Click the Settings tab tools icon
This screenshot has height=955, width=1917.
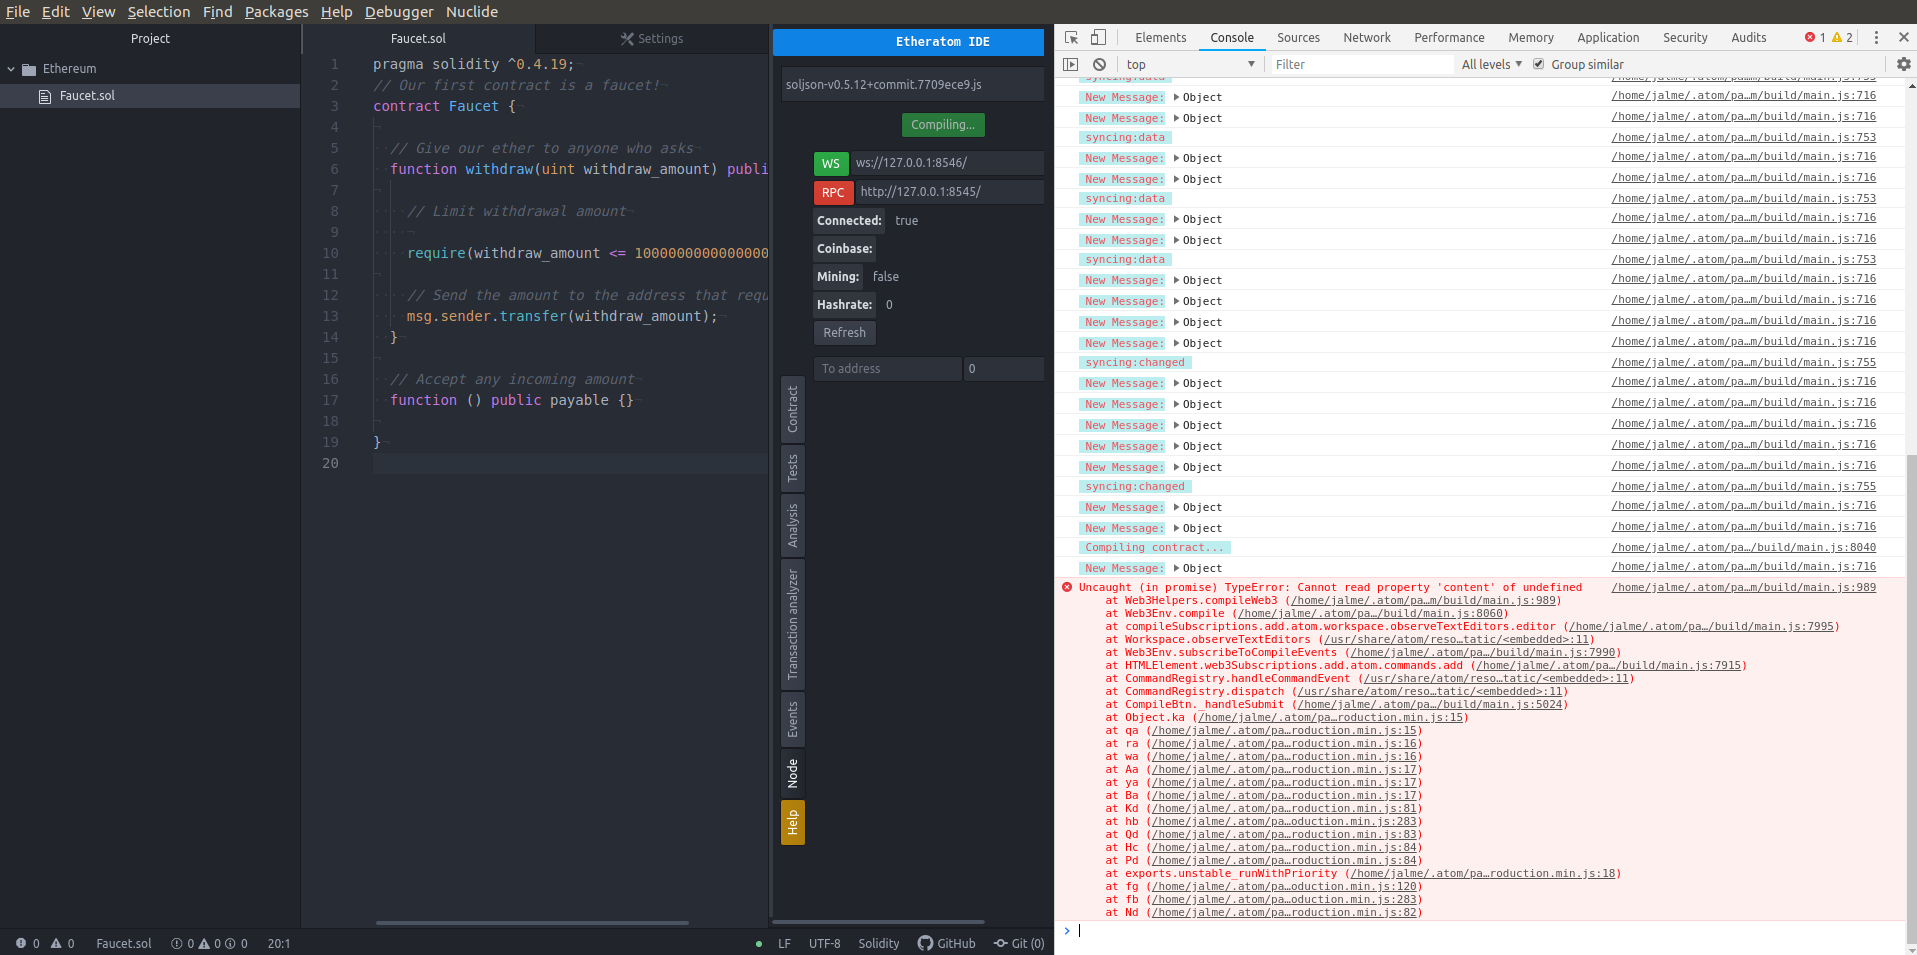627,39
